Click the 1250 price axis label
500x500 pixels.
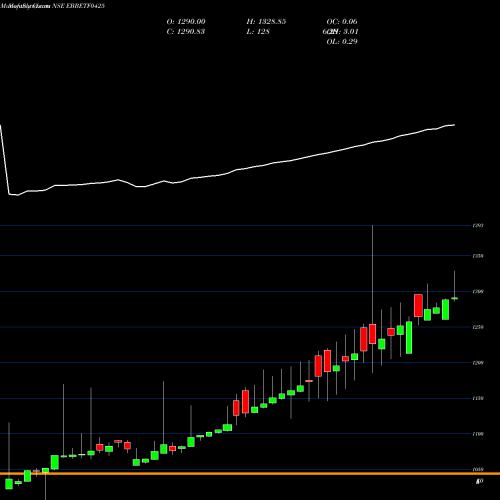click(x=478, y=327)
